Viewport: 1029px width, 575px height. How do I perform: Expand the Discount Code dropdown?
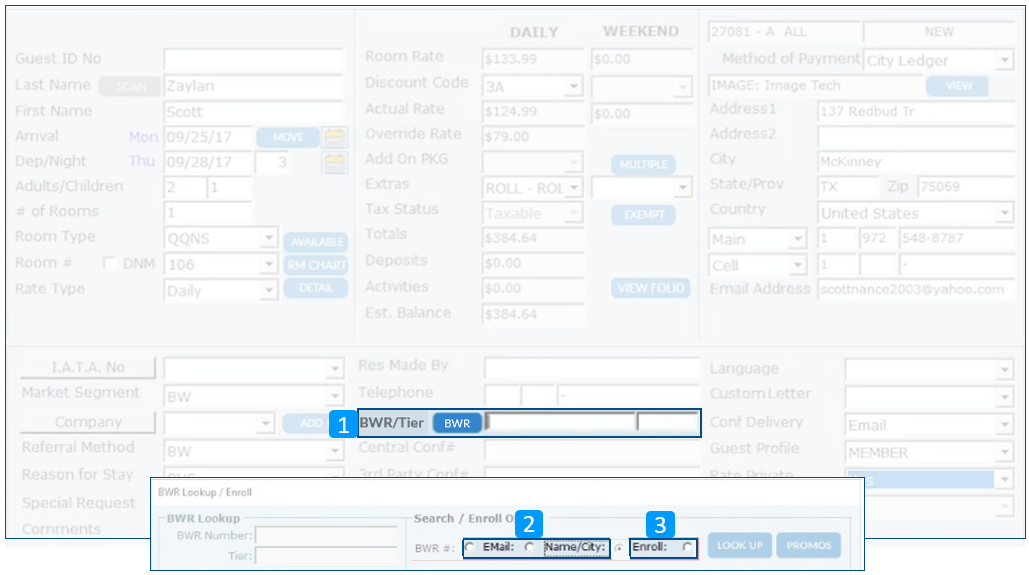click(573, 88)
